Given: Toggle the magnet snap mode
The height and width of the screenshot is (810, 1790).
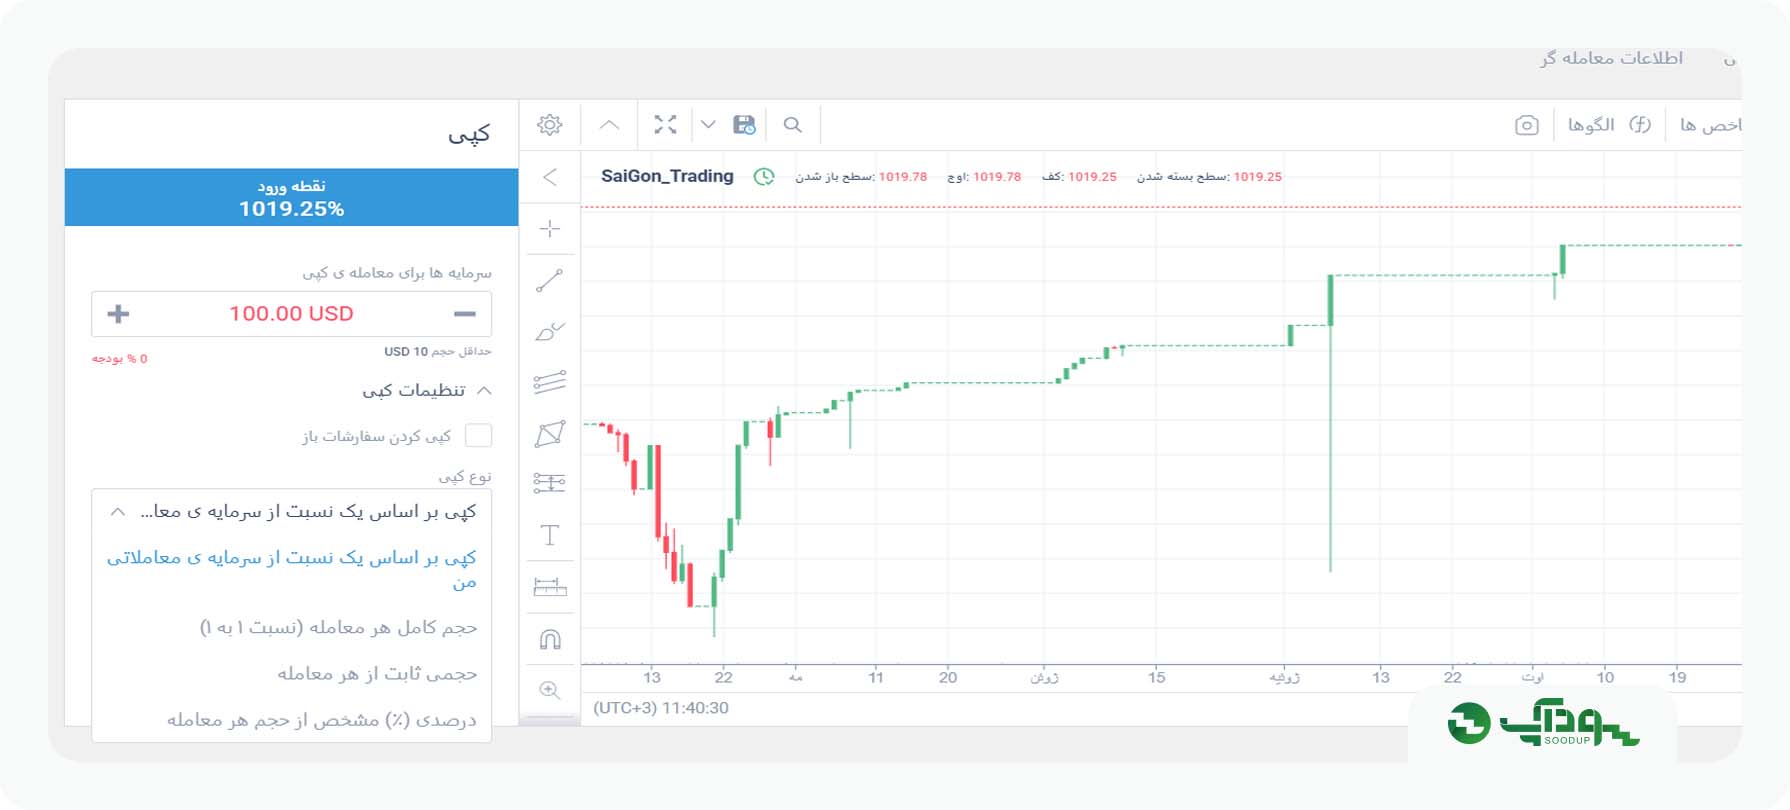Looking at the screenshot, I should (550, 639).
